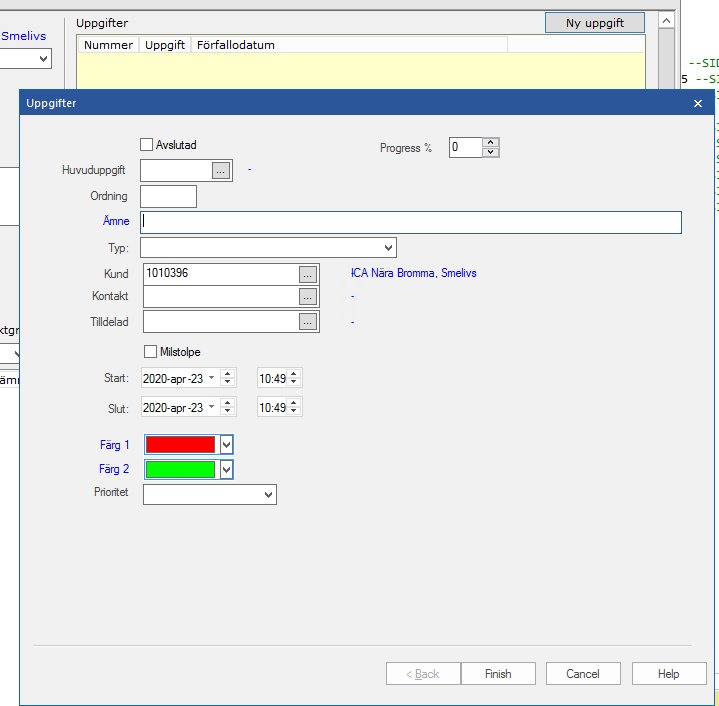Open Huvuduppgift lookup ellipsis button
The height and width of the screenshot is (706, 719).
[x=221, y=171]
